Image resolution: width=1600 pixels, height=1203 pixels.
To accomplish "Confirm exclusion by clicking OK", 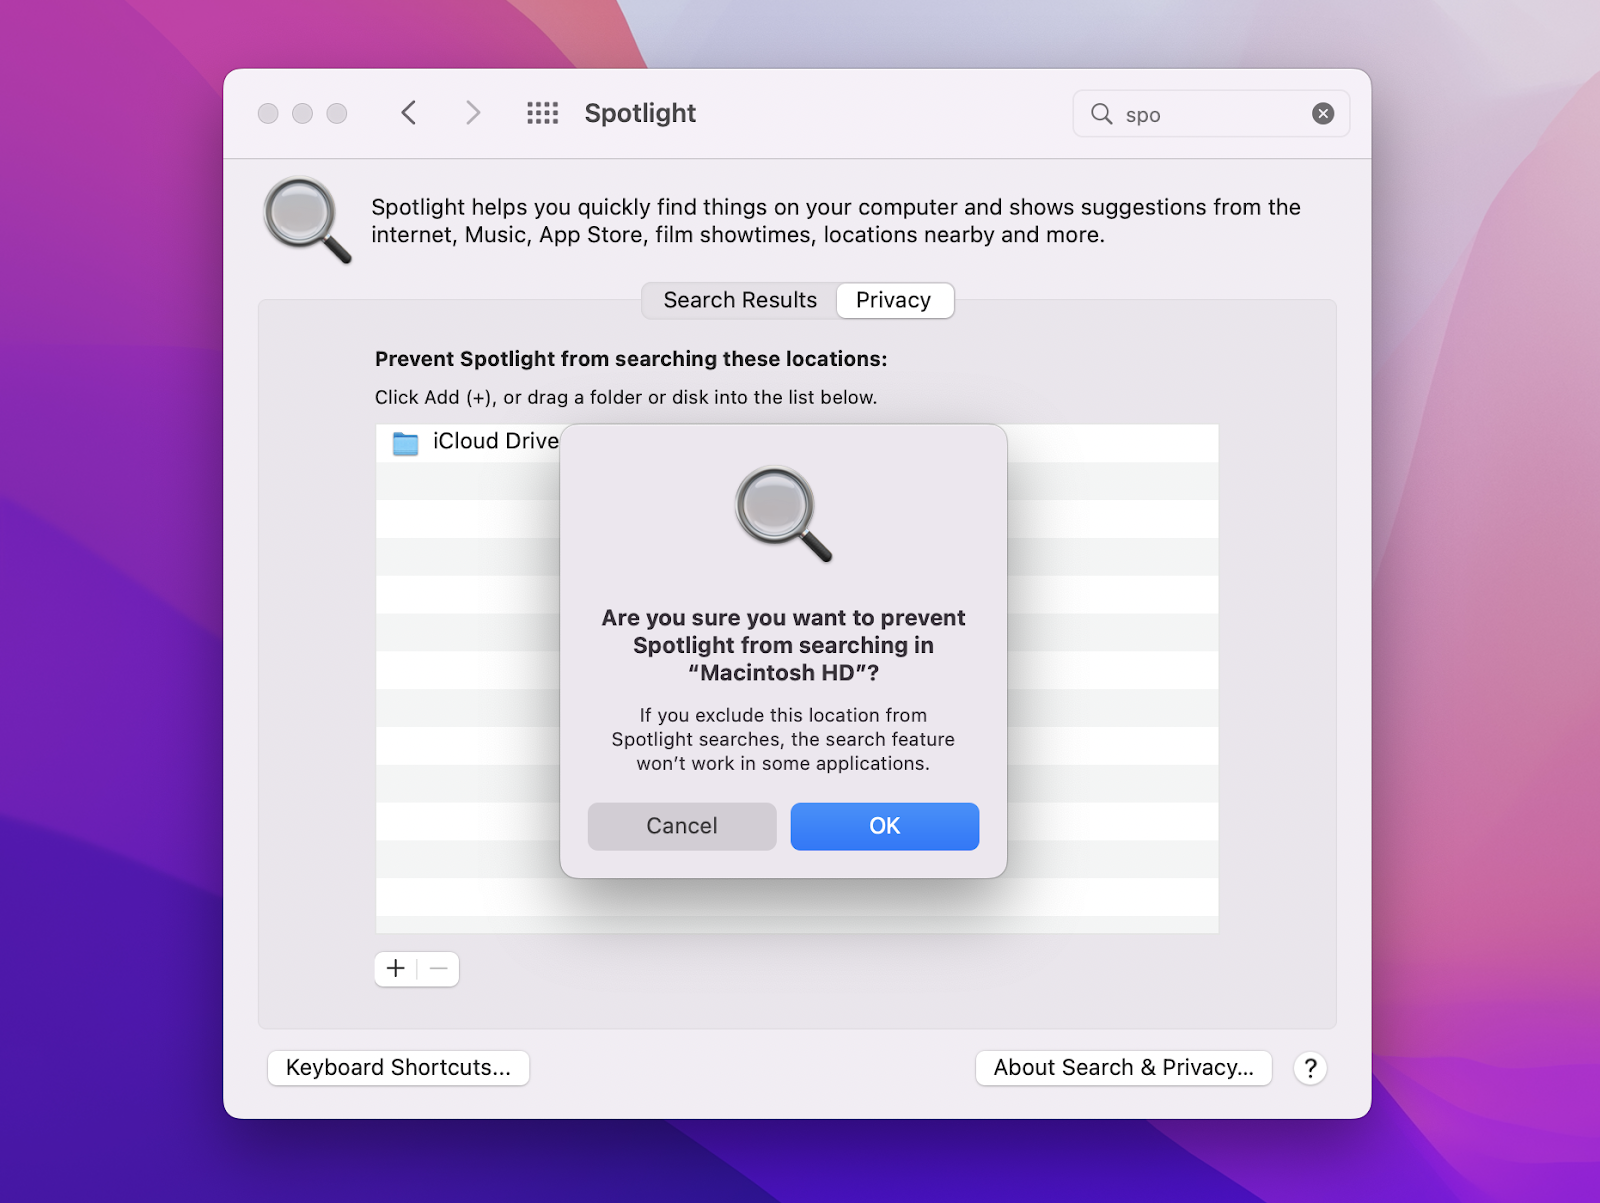I will tap(885, 826).
